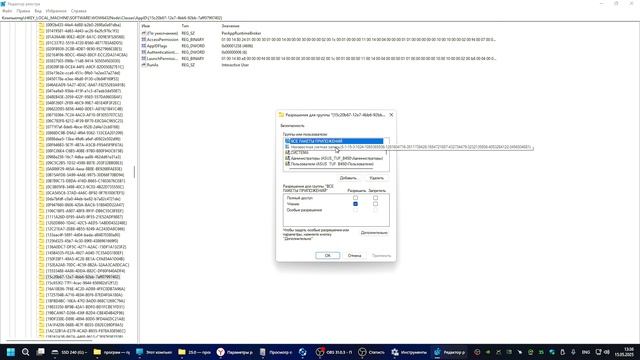
Task: Allow Полный доступ checkbox
Action: [x=355, y=198]
